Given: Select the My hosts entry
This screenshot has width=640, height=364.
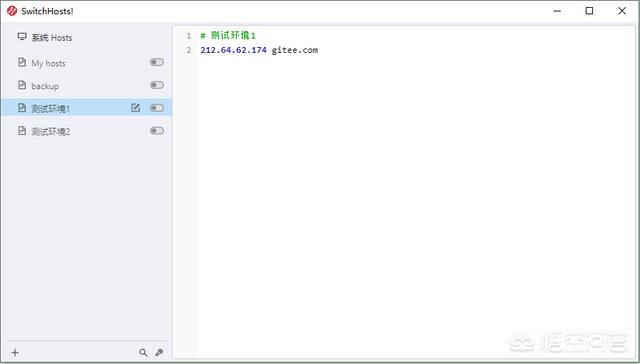Looking at the screenshot, I should [86, 62].
